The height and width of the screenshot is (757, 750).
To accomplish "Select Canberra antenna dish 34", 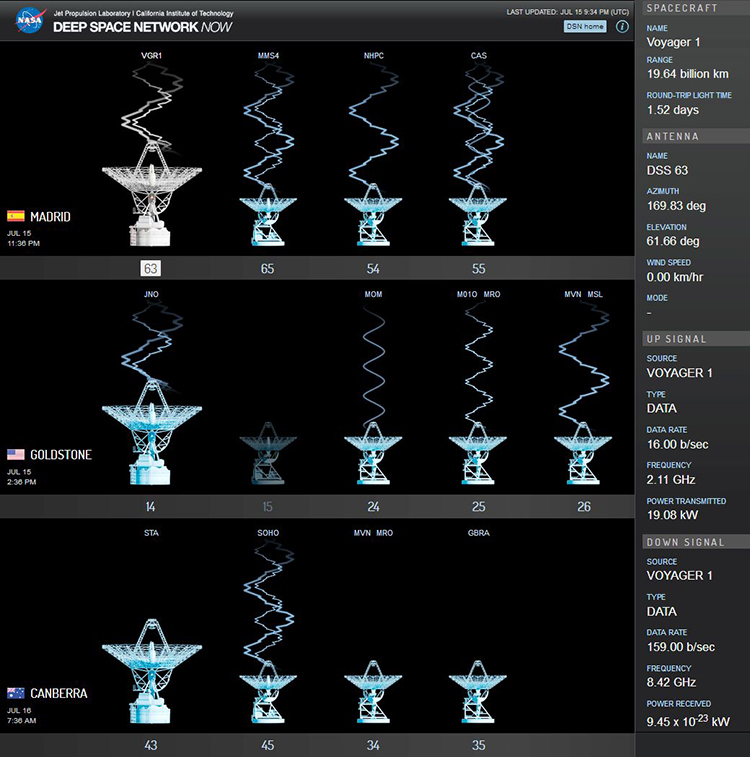I will [373, 692].
